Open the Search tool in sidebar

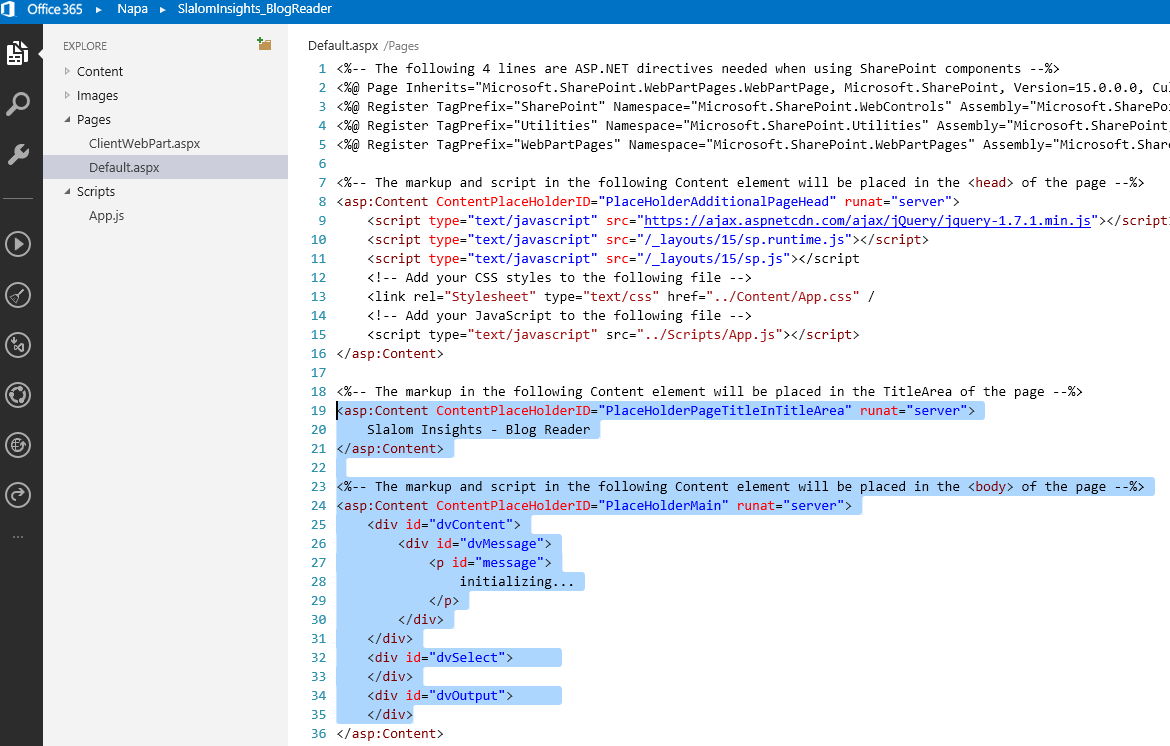coord(18,104)
